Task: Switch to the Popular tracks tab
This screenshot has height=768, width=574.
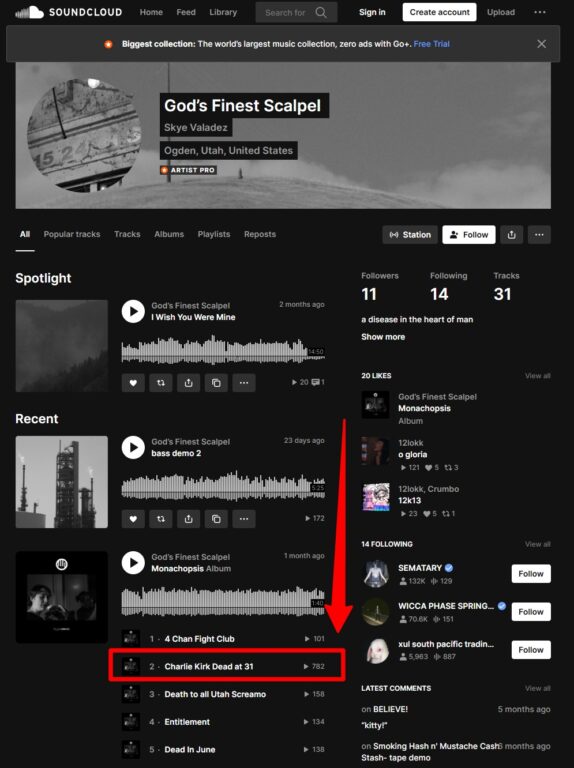Action: pyautogui.click(x=72, y=234)
